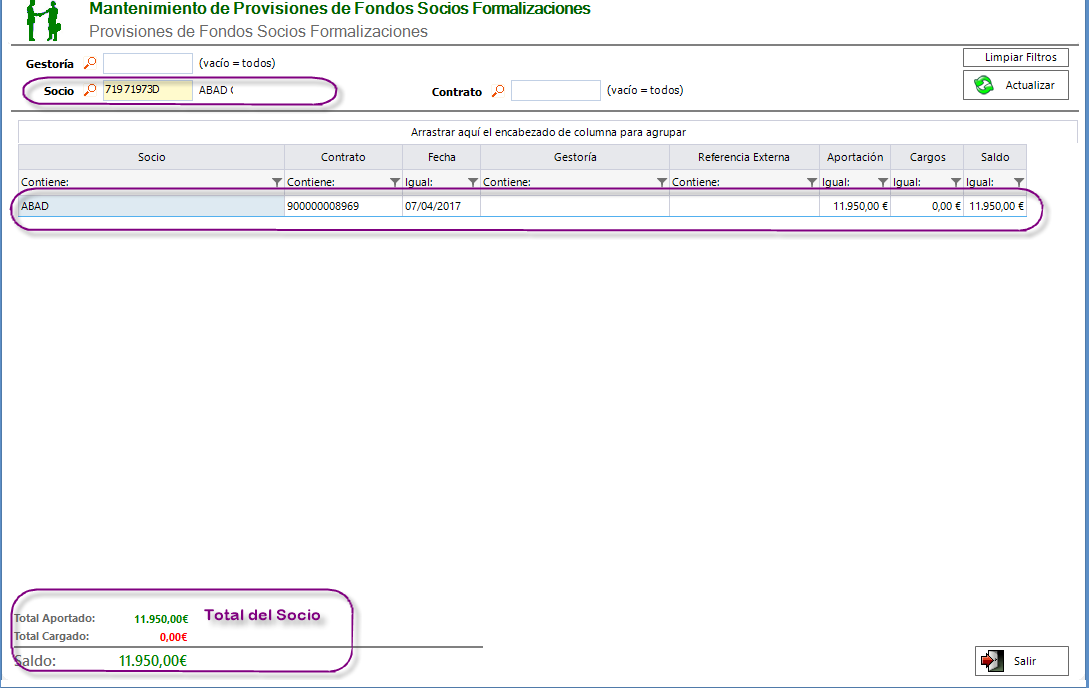Click the Socio search magnifier icon
The image size is (1089, 688).
click(90, 90)
